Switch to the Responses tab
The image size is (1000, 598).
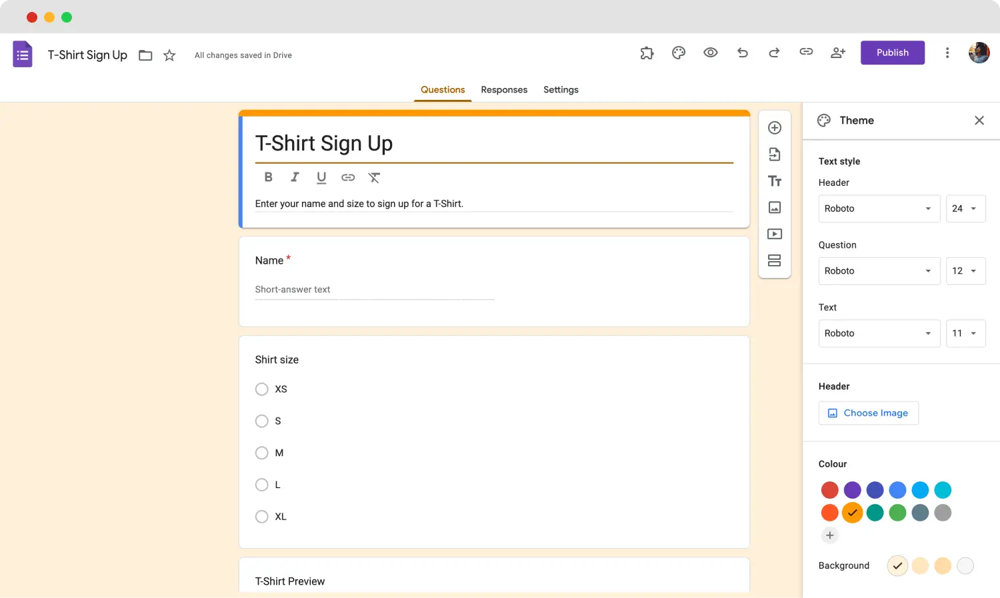pyautogui.click(x=504, y=89)
